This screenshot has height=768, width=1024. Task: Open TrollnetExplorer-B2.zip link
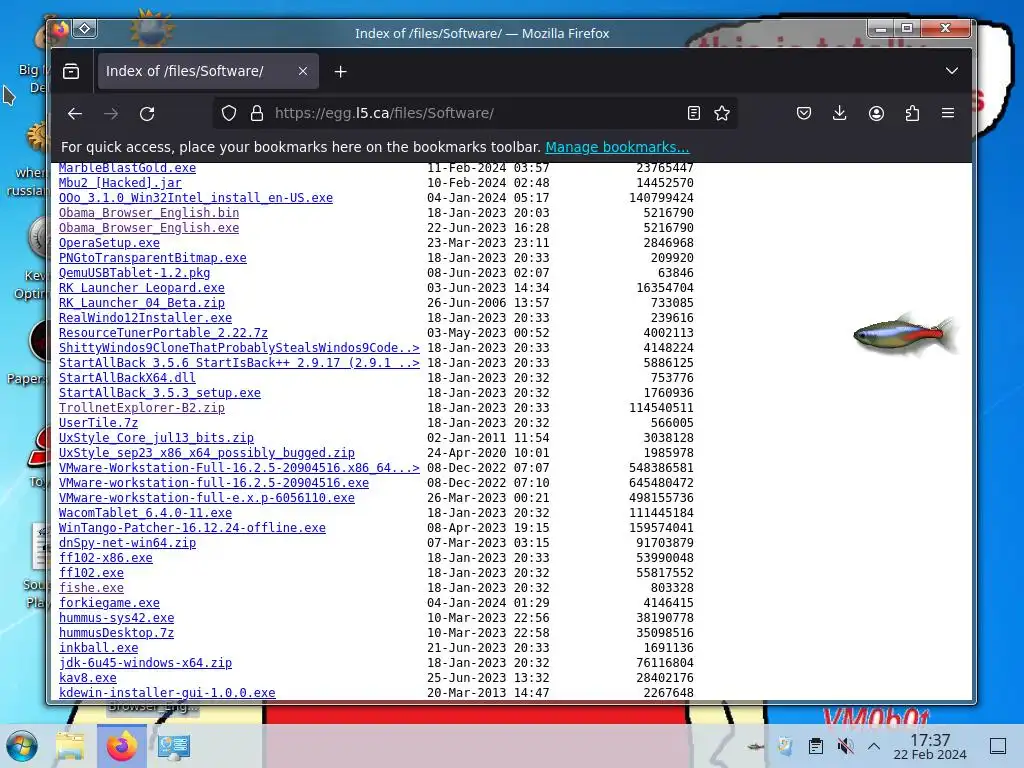tap(142, 408)
